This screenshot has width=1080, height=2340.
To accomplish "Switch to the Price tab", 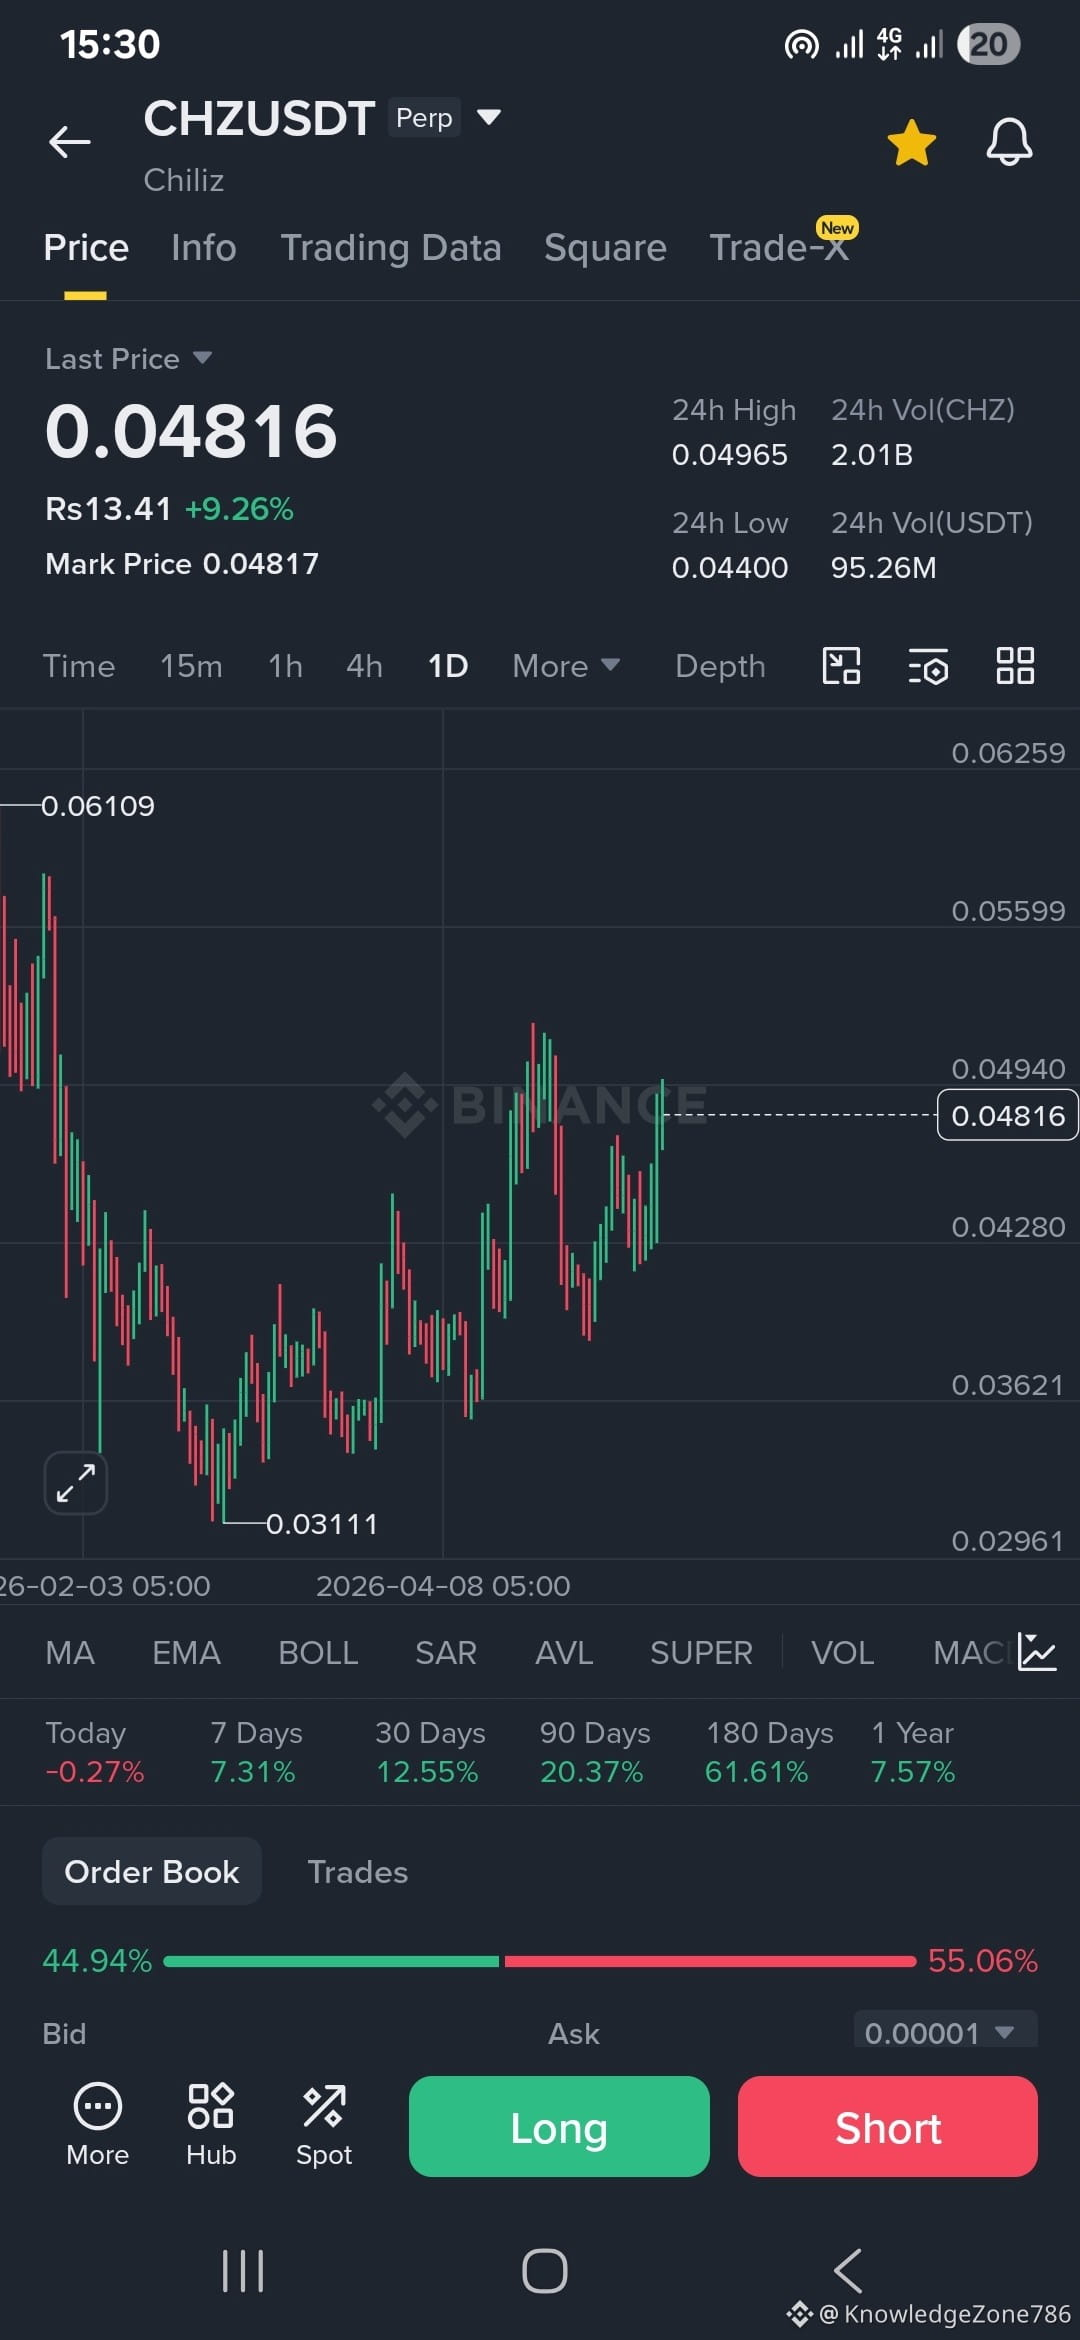I will 86,248.
